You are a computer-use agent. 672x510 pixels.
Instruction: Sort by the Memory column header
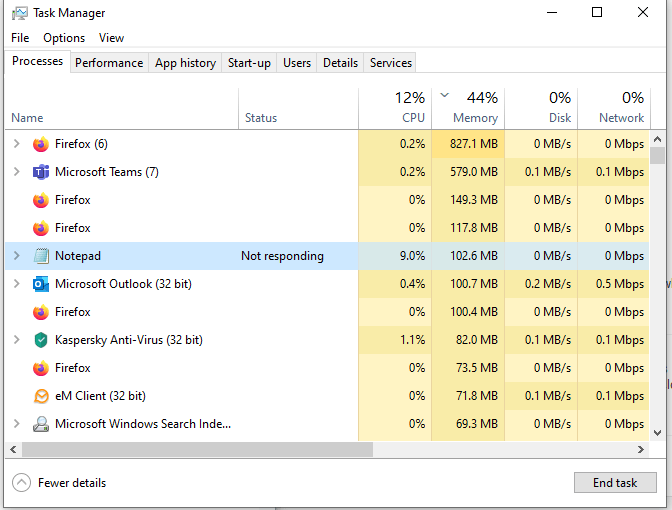click(468, 108)
